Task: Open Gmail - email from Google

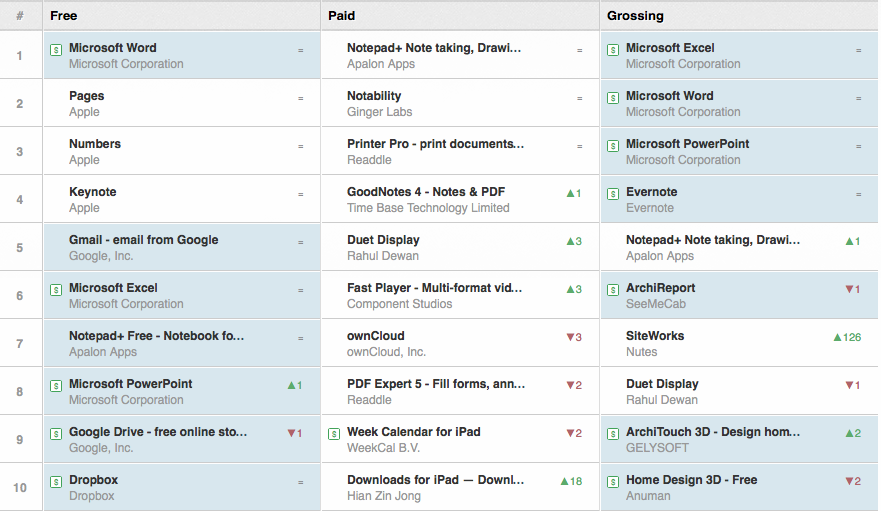Action: [x=143, y=240]
